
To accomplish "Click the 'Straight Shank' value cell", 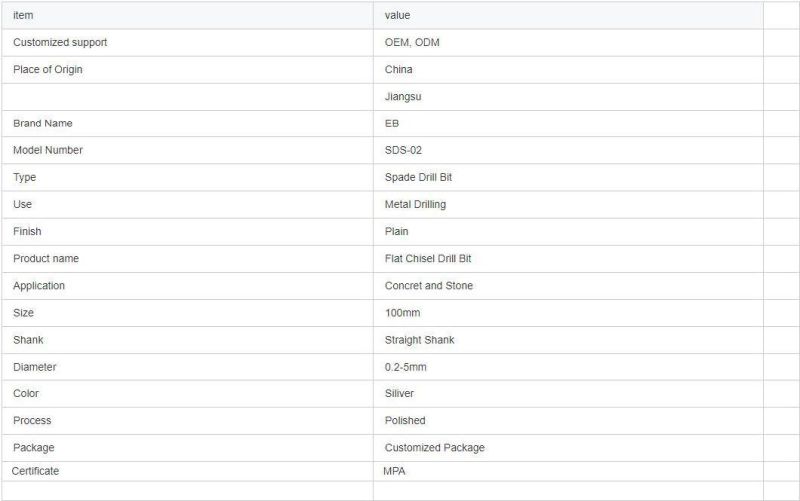I will (420, 339).
